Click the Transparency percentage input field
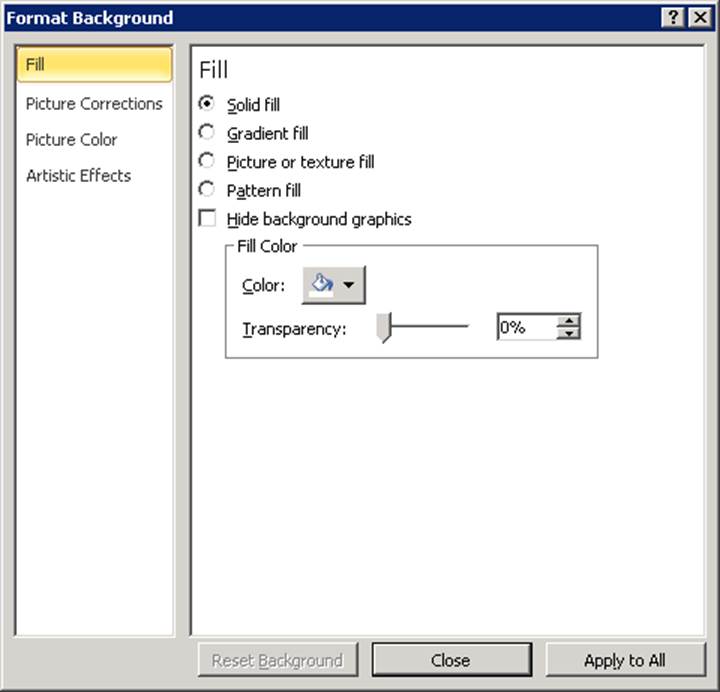Screen dimensions: 720x692 point(526,327)
